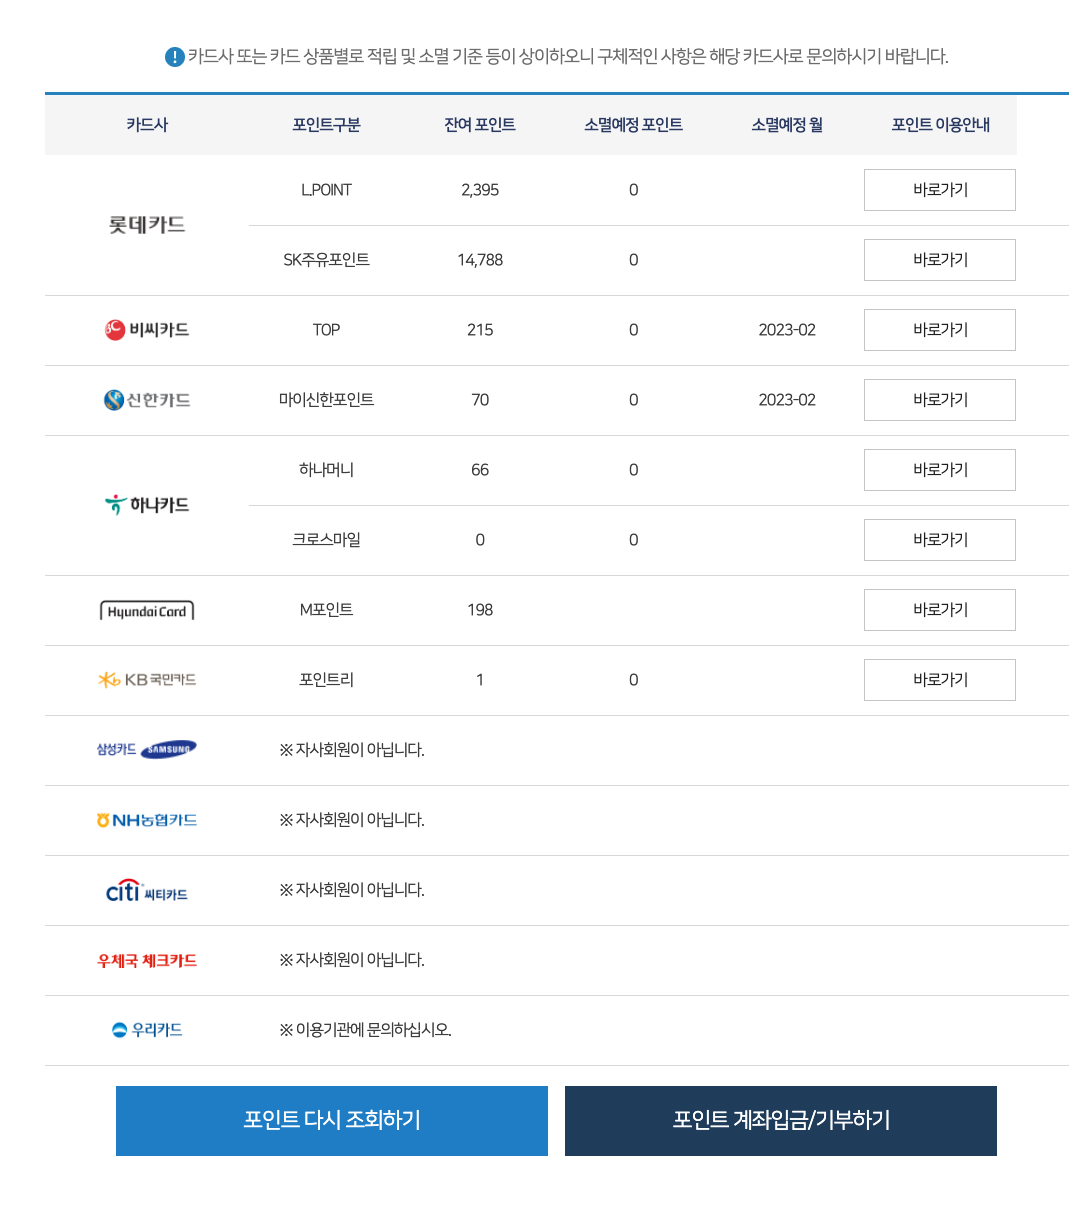Select the 마이신한포인트 text
The height and width of the screenshot is (1212, 1088).
point(326,400)
